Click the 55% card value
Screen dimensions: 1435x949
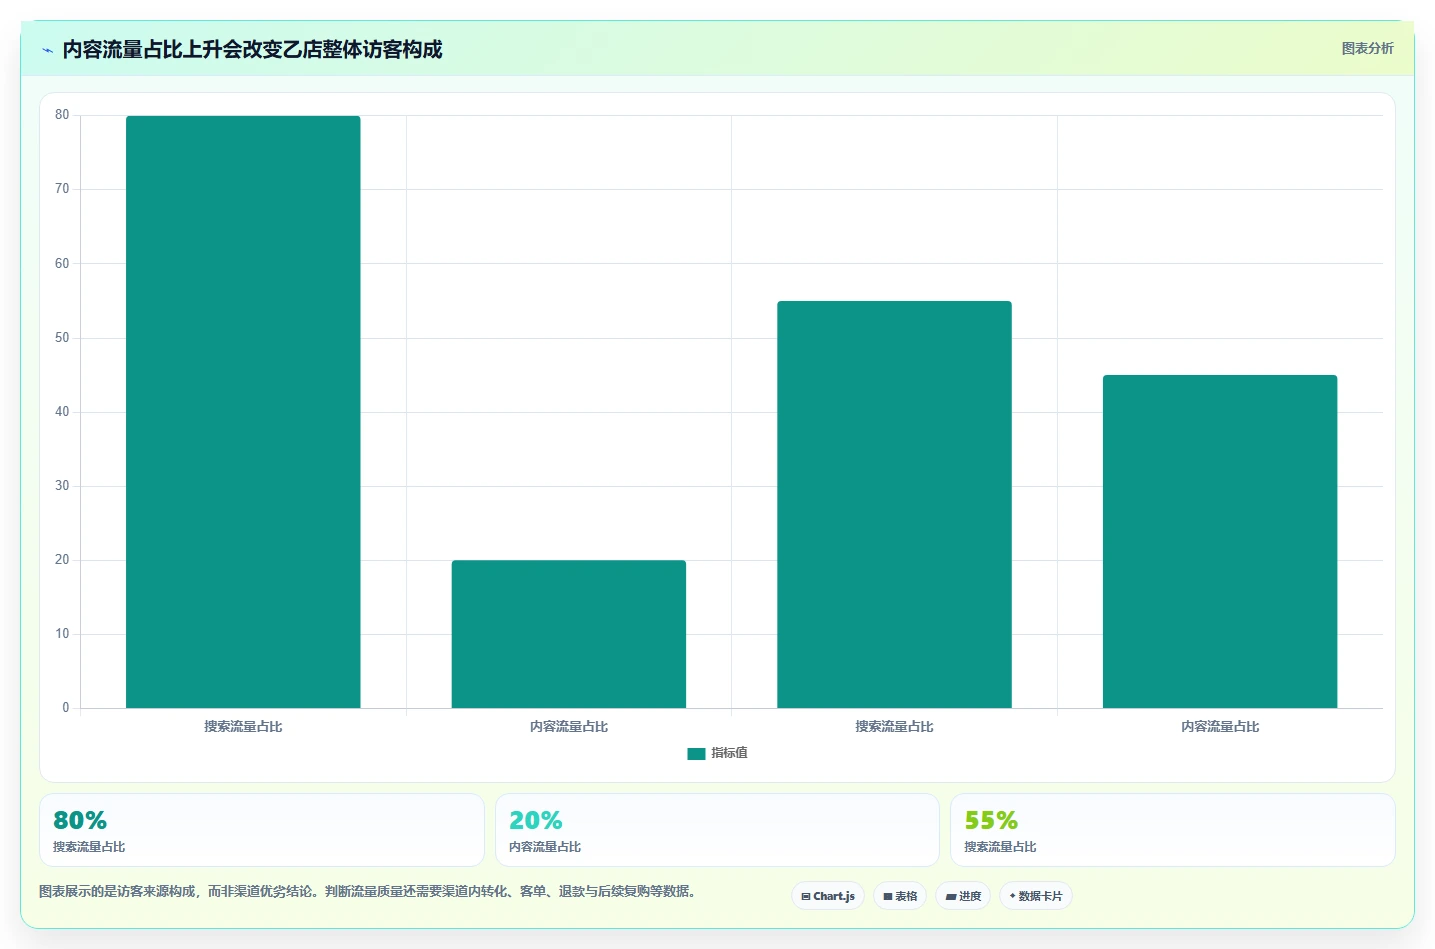pyautogui.click(x=991, y=820)
